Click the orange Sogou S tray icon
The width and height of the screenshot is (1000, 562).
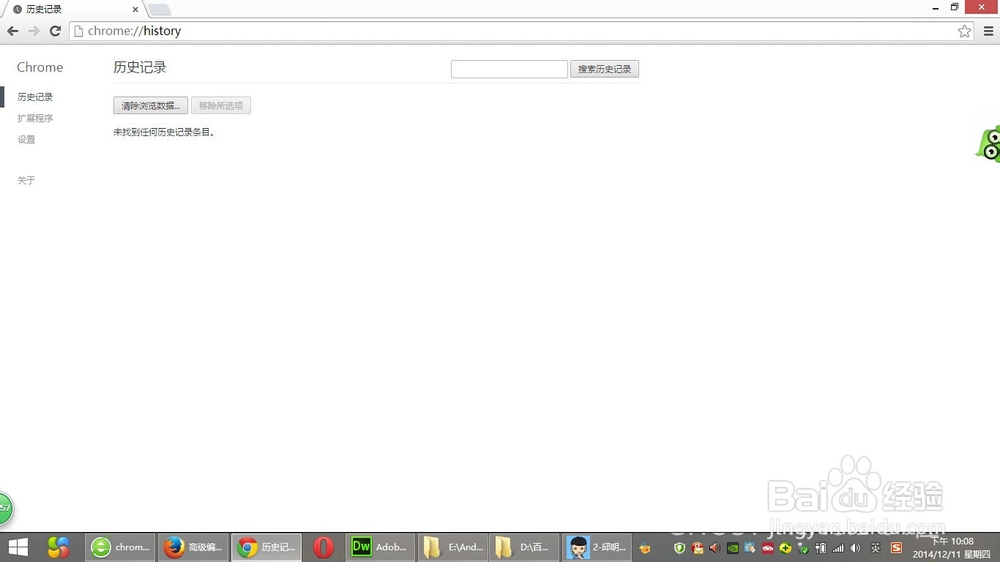896,548
